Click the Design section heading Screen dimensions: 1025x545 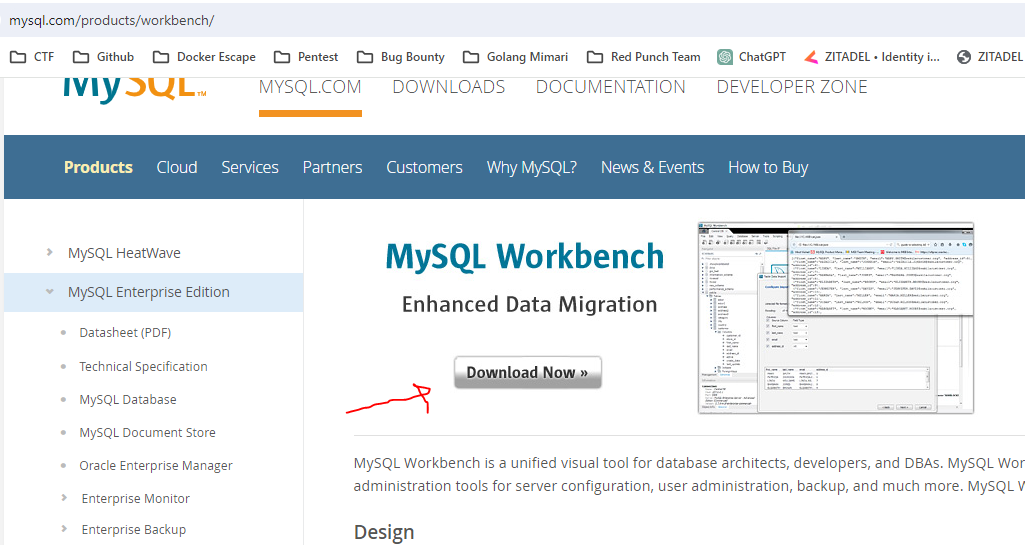coord(384,533)
